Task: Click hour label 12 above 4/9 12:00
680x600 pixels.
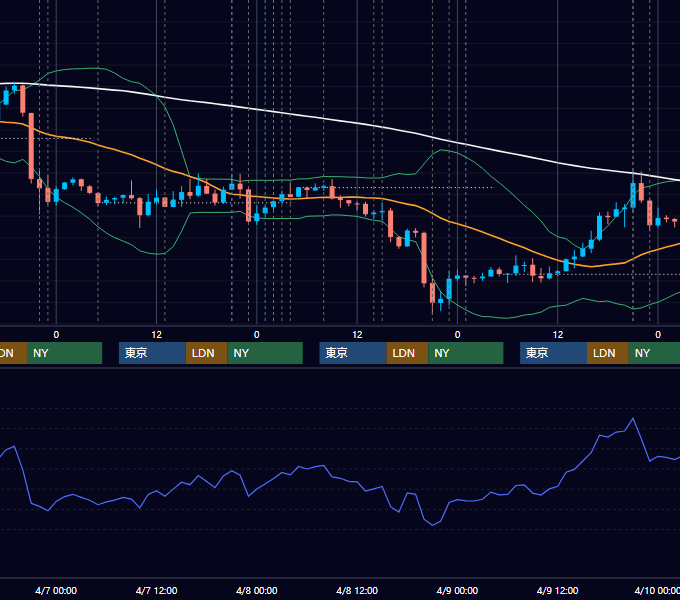Action: coord(558,335)
